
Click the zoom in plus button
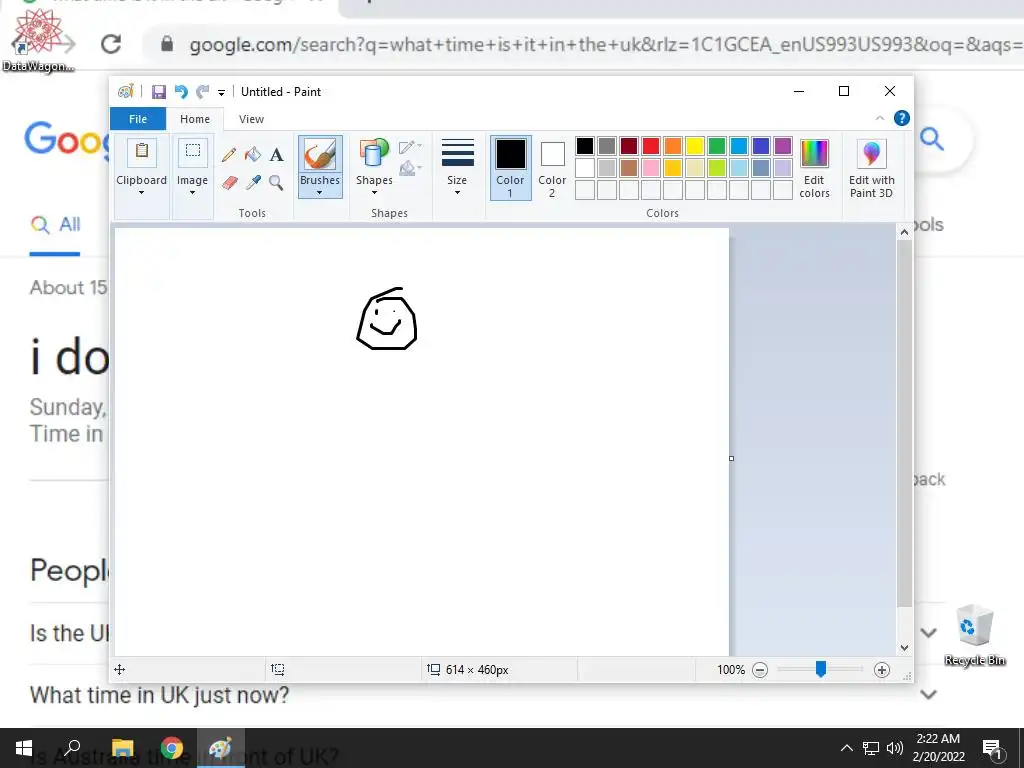882,670
